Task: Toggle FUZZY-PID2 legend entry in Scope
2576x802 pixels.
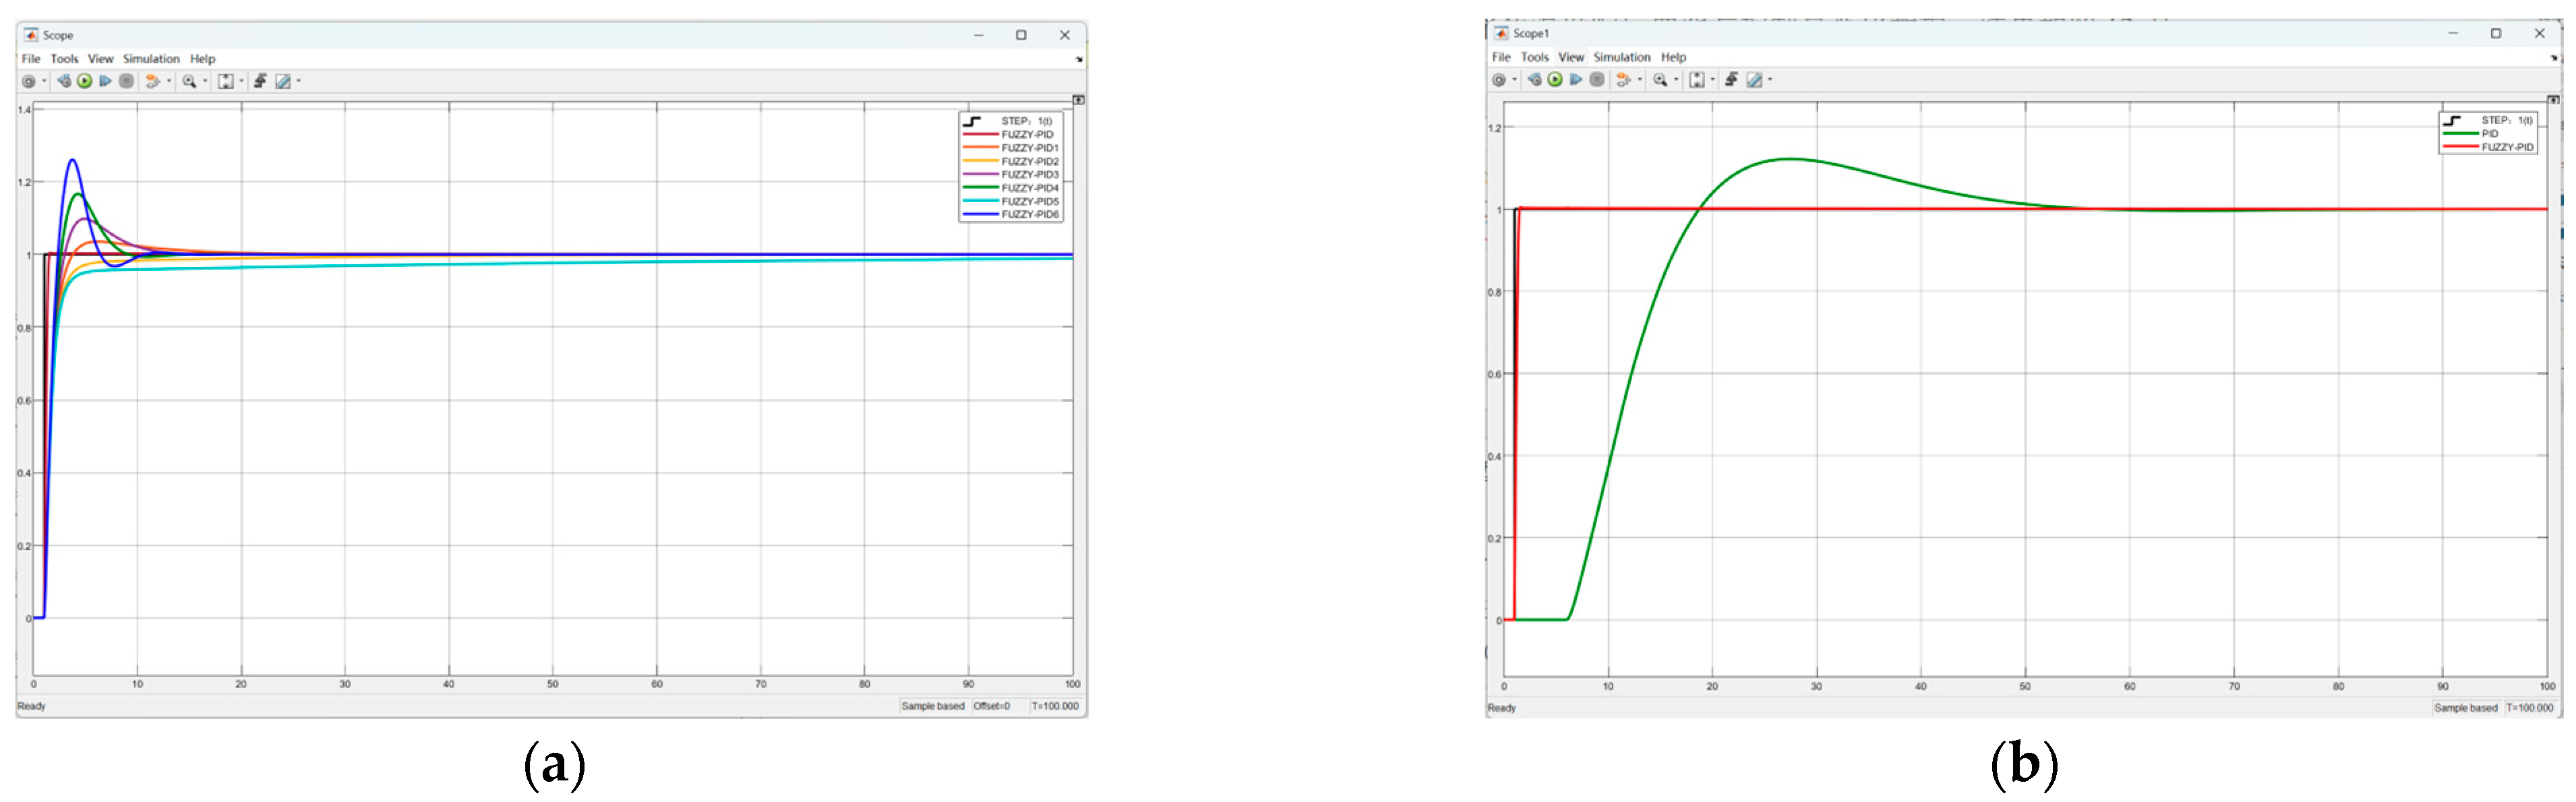Action: coord(1010,161)
